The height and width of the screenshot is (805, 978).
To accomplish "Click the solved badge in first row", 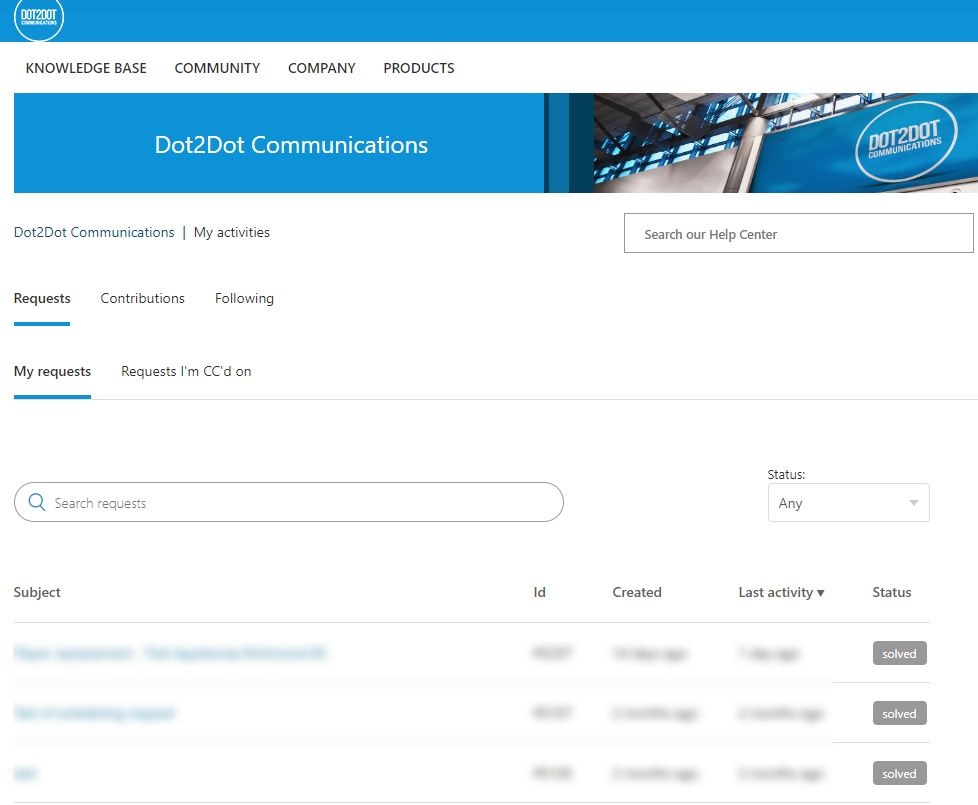I will coord(899,653).
